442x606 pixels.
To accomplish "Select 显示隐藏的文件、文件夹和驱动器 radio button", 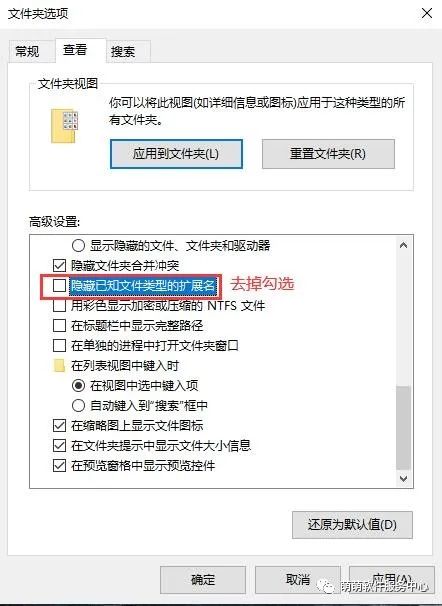I will (x=78, y=245).
